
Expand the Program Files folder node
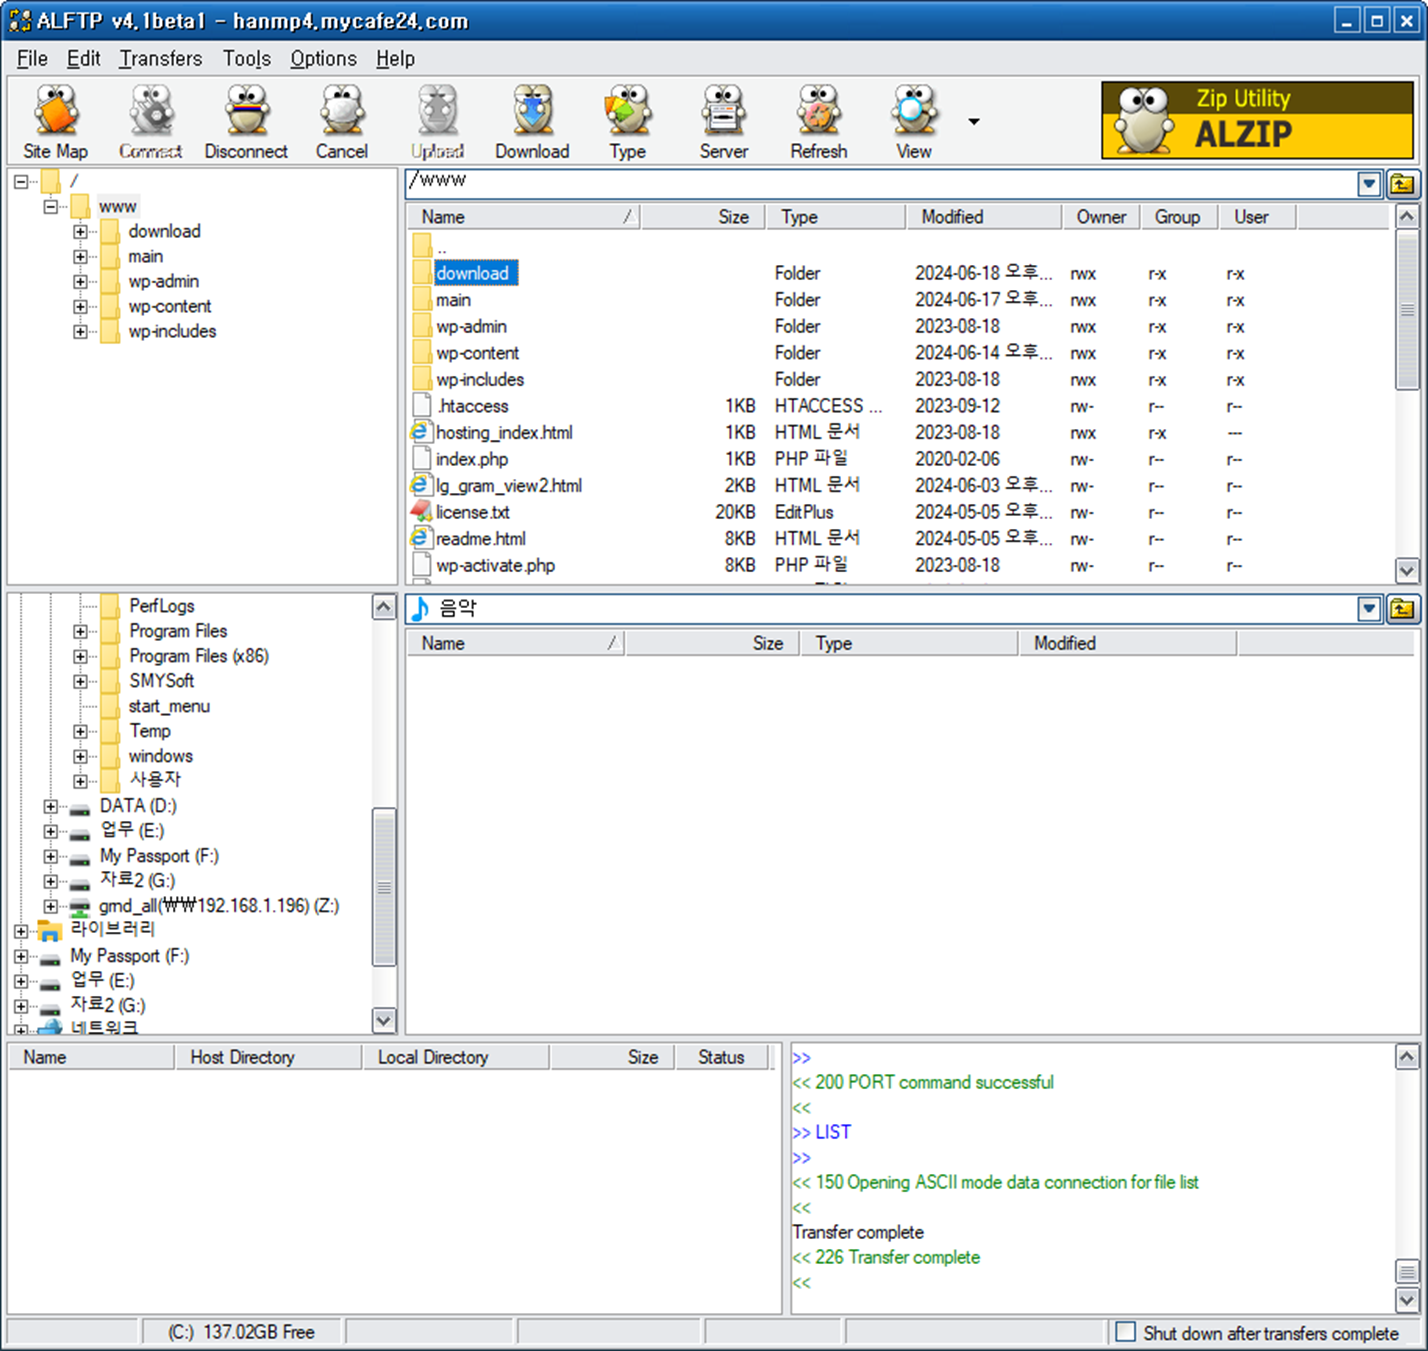(81, 631)
